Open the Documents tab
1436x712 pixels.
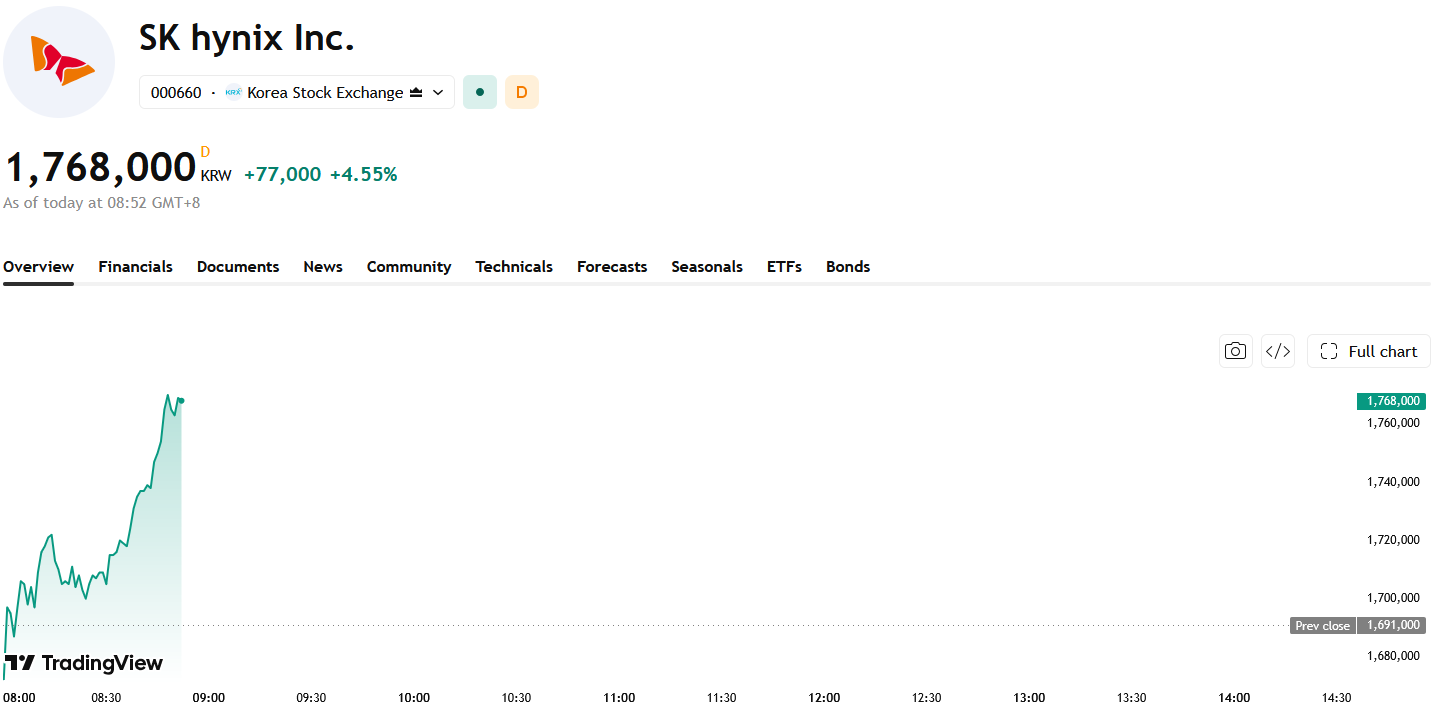238,267
